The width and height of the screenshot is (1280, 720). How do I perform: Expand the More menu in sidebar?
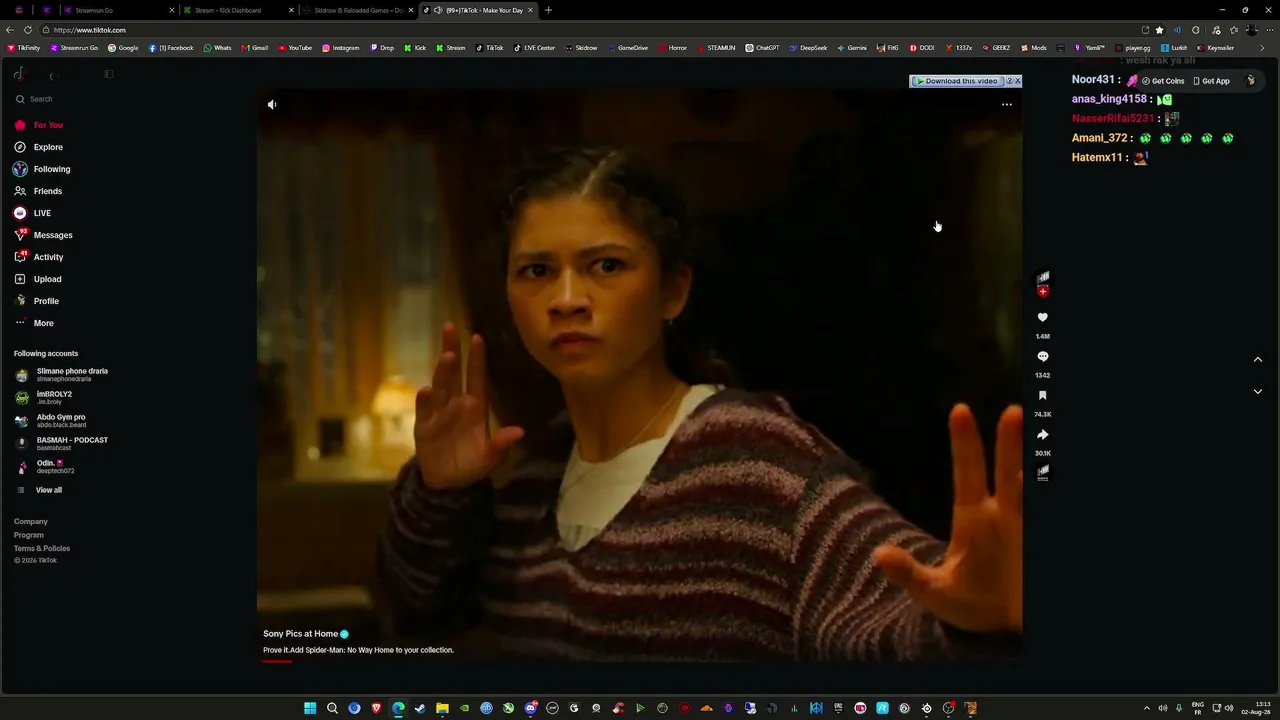click(x=35, y=323)
